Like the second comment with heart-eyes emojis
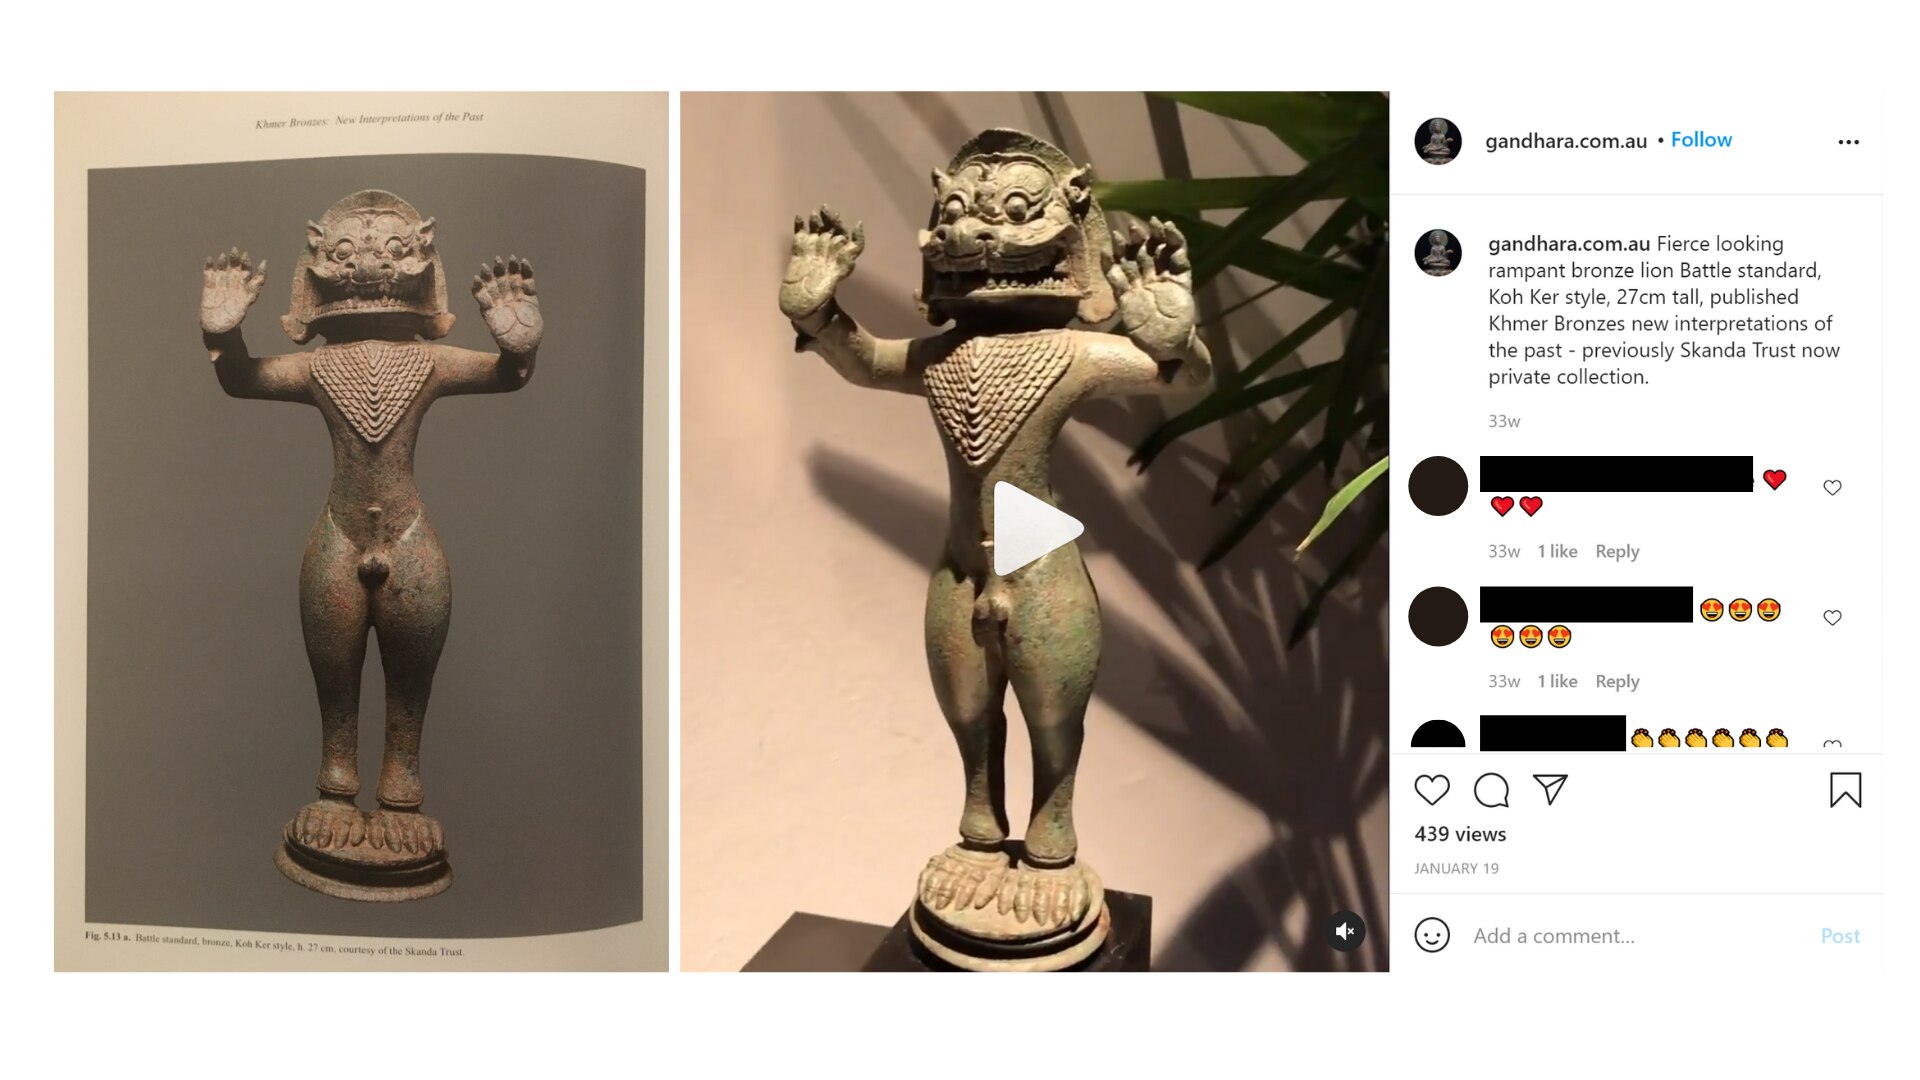Image resolution: width=1920 pixels, height=1080 pixels. (x=1832, y=617)
